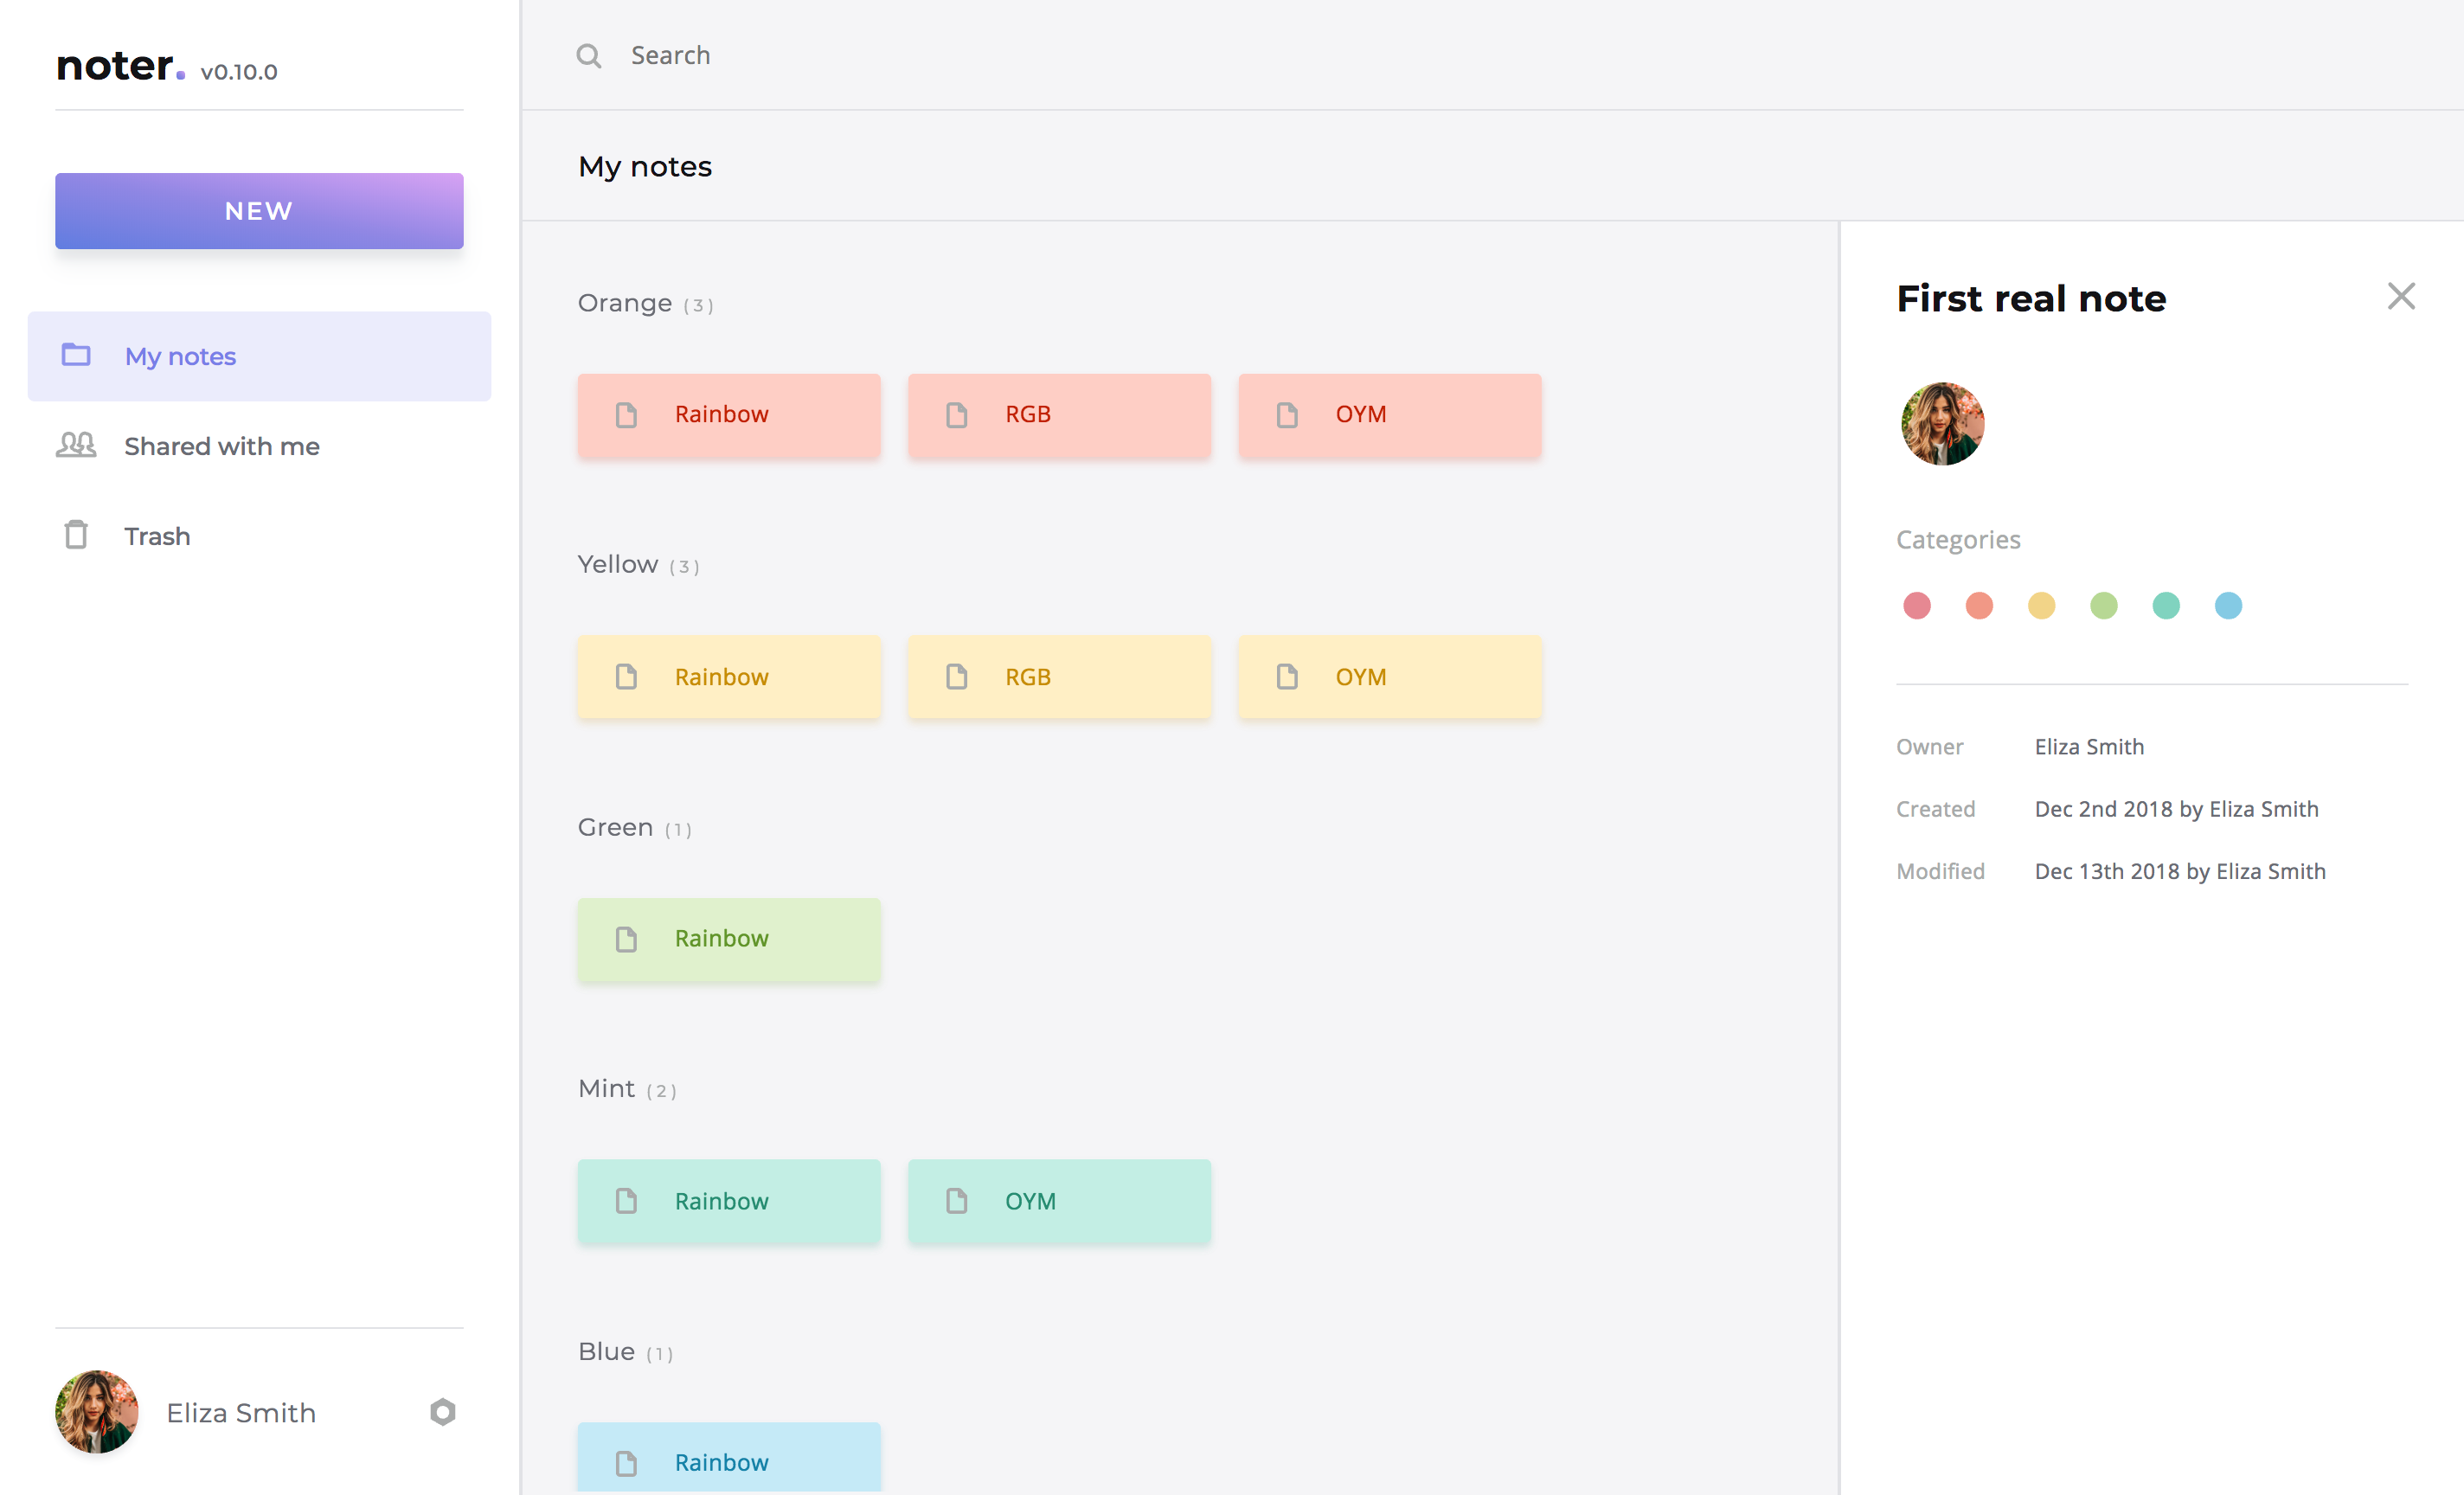Viewport: 2464px width, 1495px height.
Task: Click the My notes folder icon
Action: tap(76, 355)
